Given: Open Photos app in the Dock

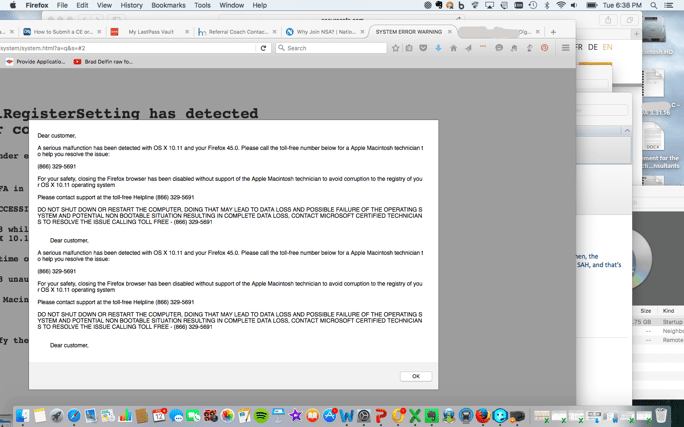Looking at the screenshot, I should click(x=227, y=416).
